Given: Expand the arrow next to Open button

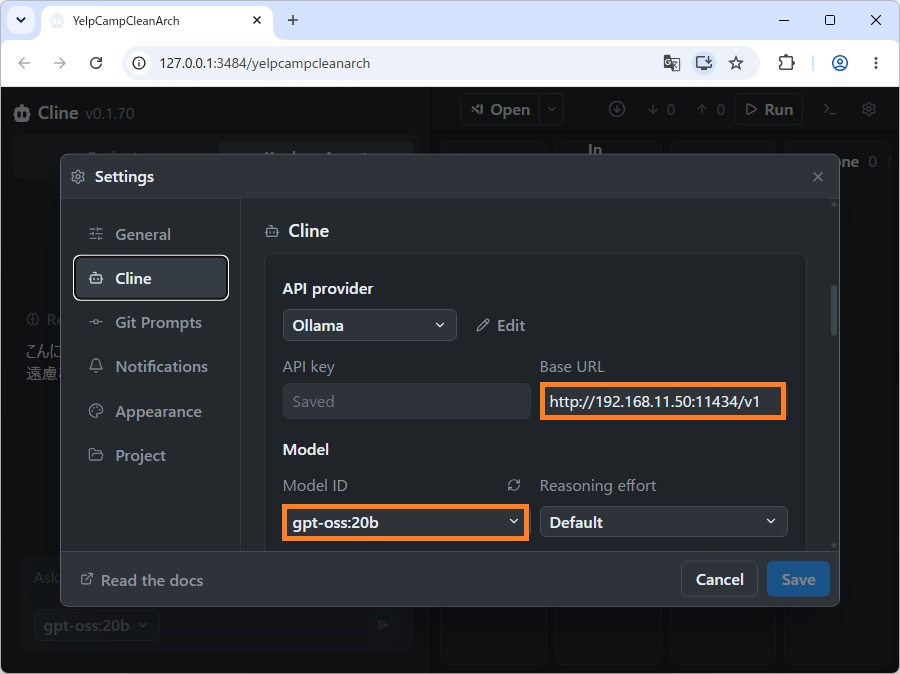Looking at the screenshot, I should click(x=552, y=109).
